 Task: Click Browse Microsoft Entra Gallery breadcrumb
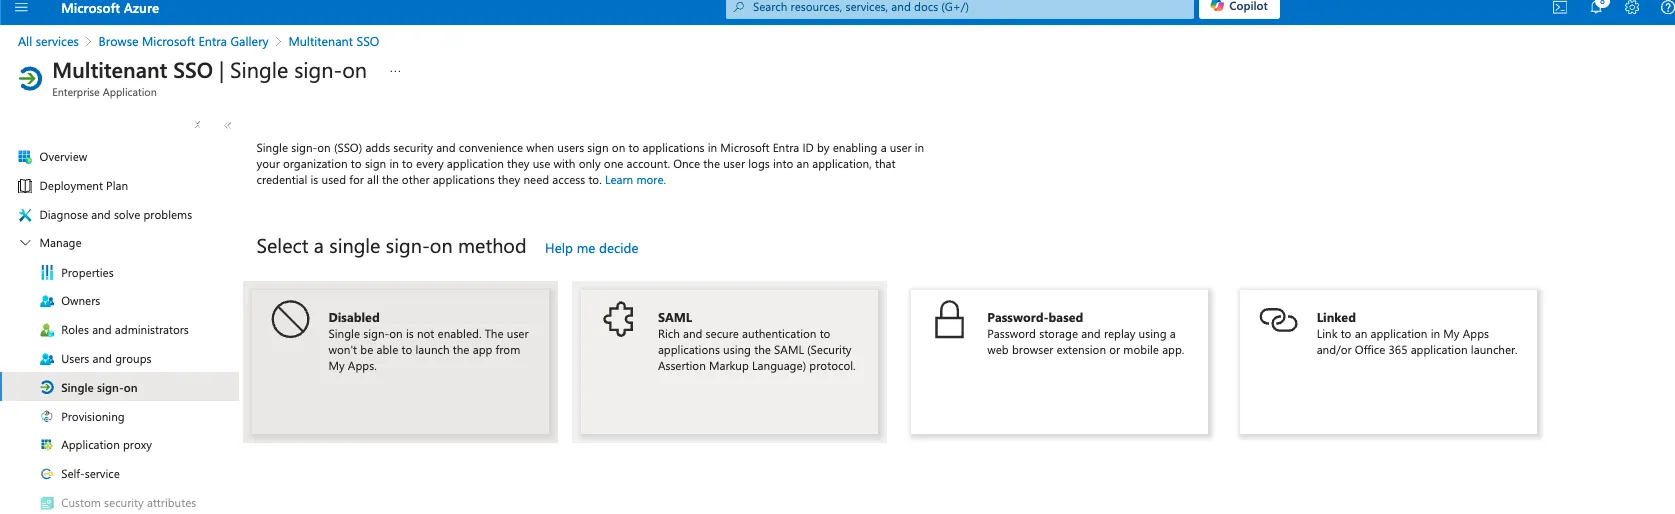183,42
